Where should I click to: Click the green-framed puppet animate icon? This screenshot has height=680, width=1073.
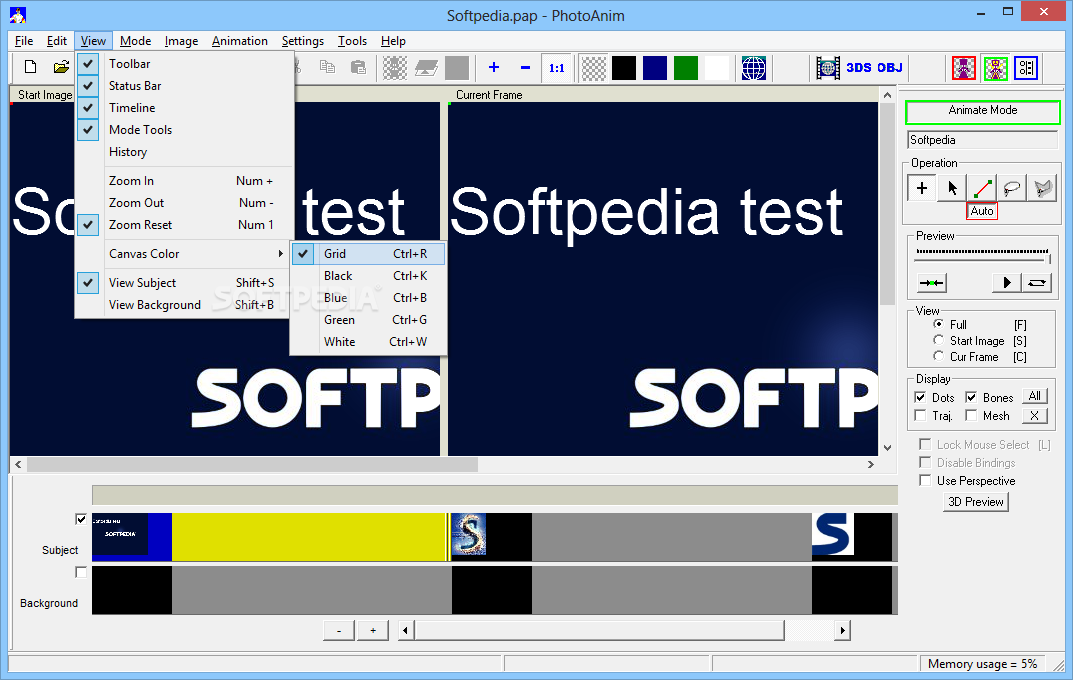click(996, 68)
